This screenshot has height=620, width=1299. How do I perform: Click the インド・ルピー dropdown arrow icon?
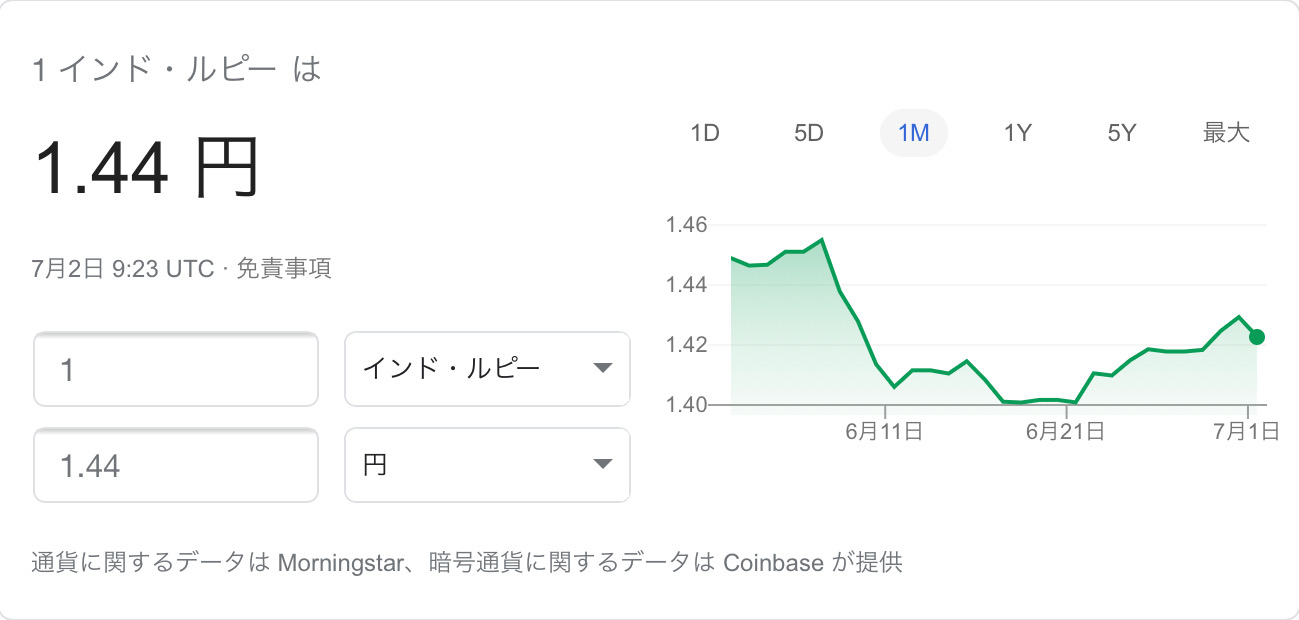602,368
